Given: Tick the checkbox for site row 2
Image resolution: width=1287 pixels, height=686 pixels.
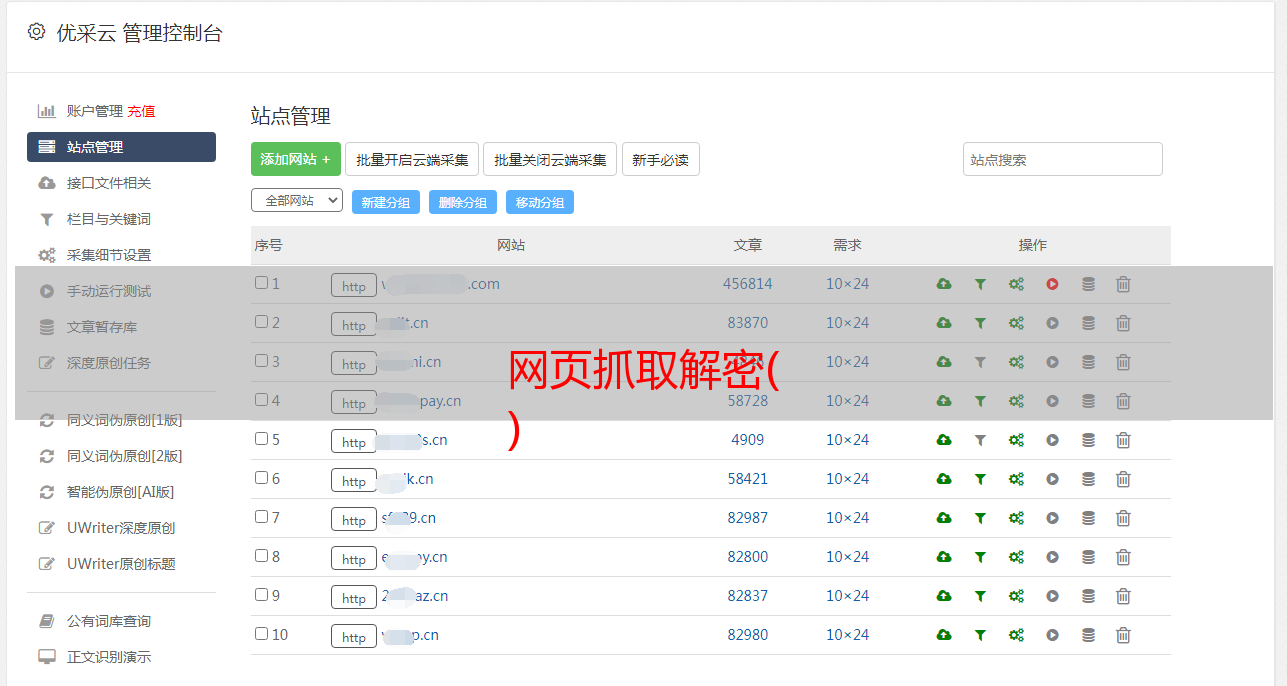Looking at the screenshot, I should [261, 322].
